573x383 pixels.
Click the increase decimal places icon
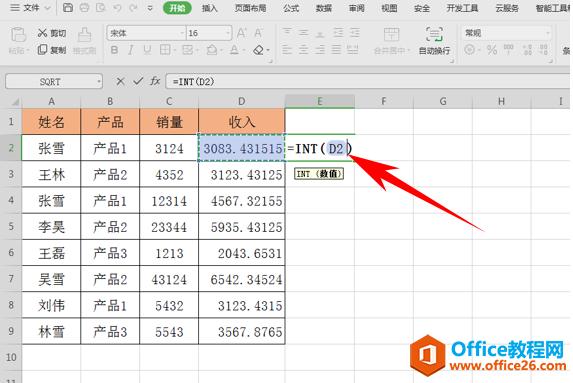527,50
